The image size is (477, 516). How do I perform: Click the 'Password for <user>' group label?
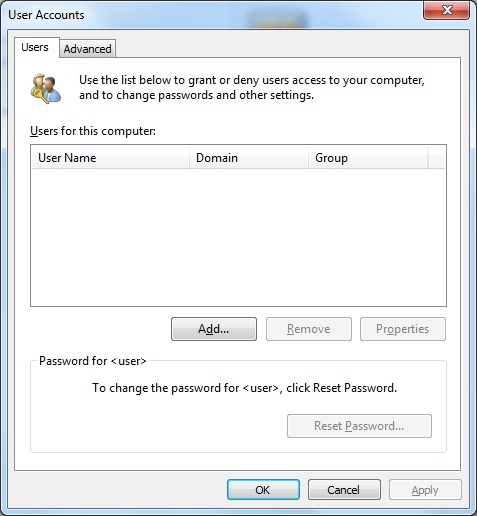tap(93, 361)
